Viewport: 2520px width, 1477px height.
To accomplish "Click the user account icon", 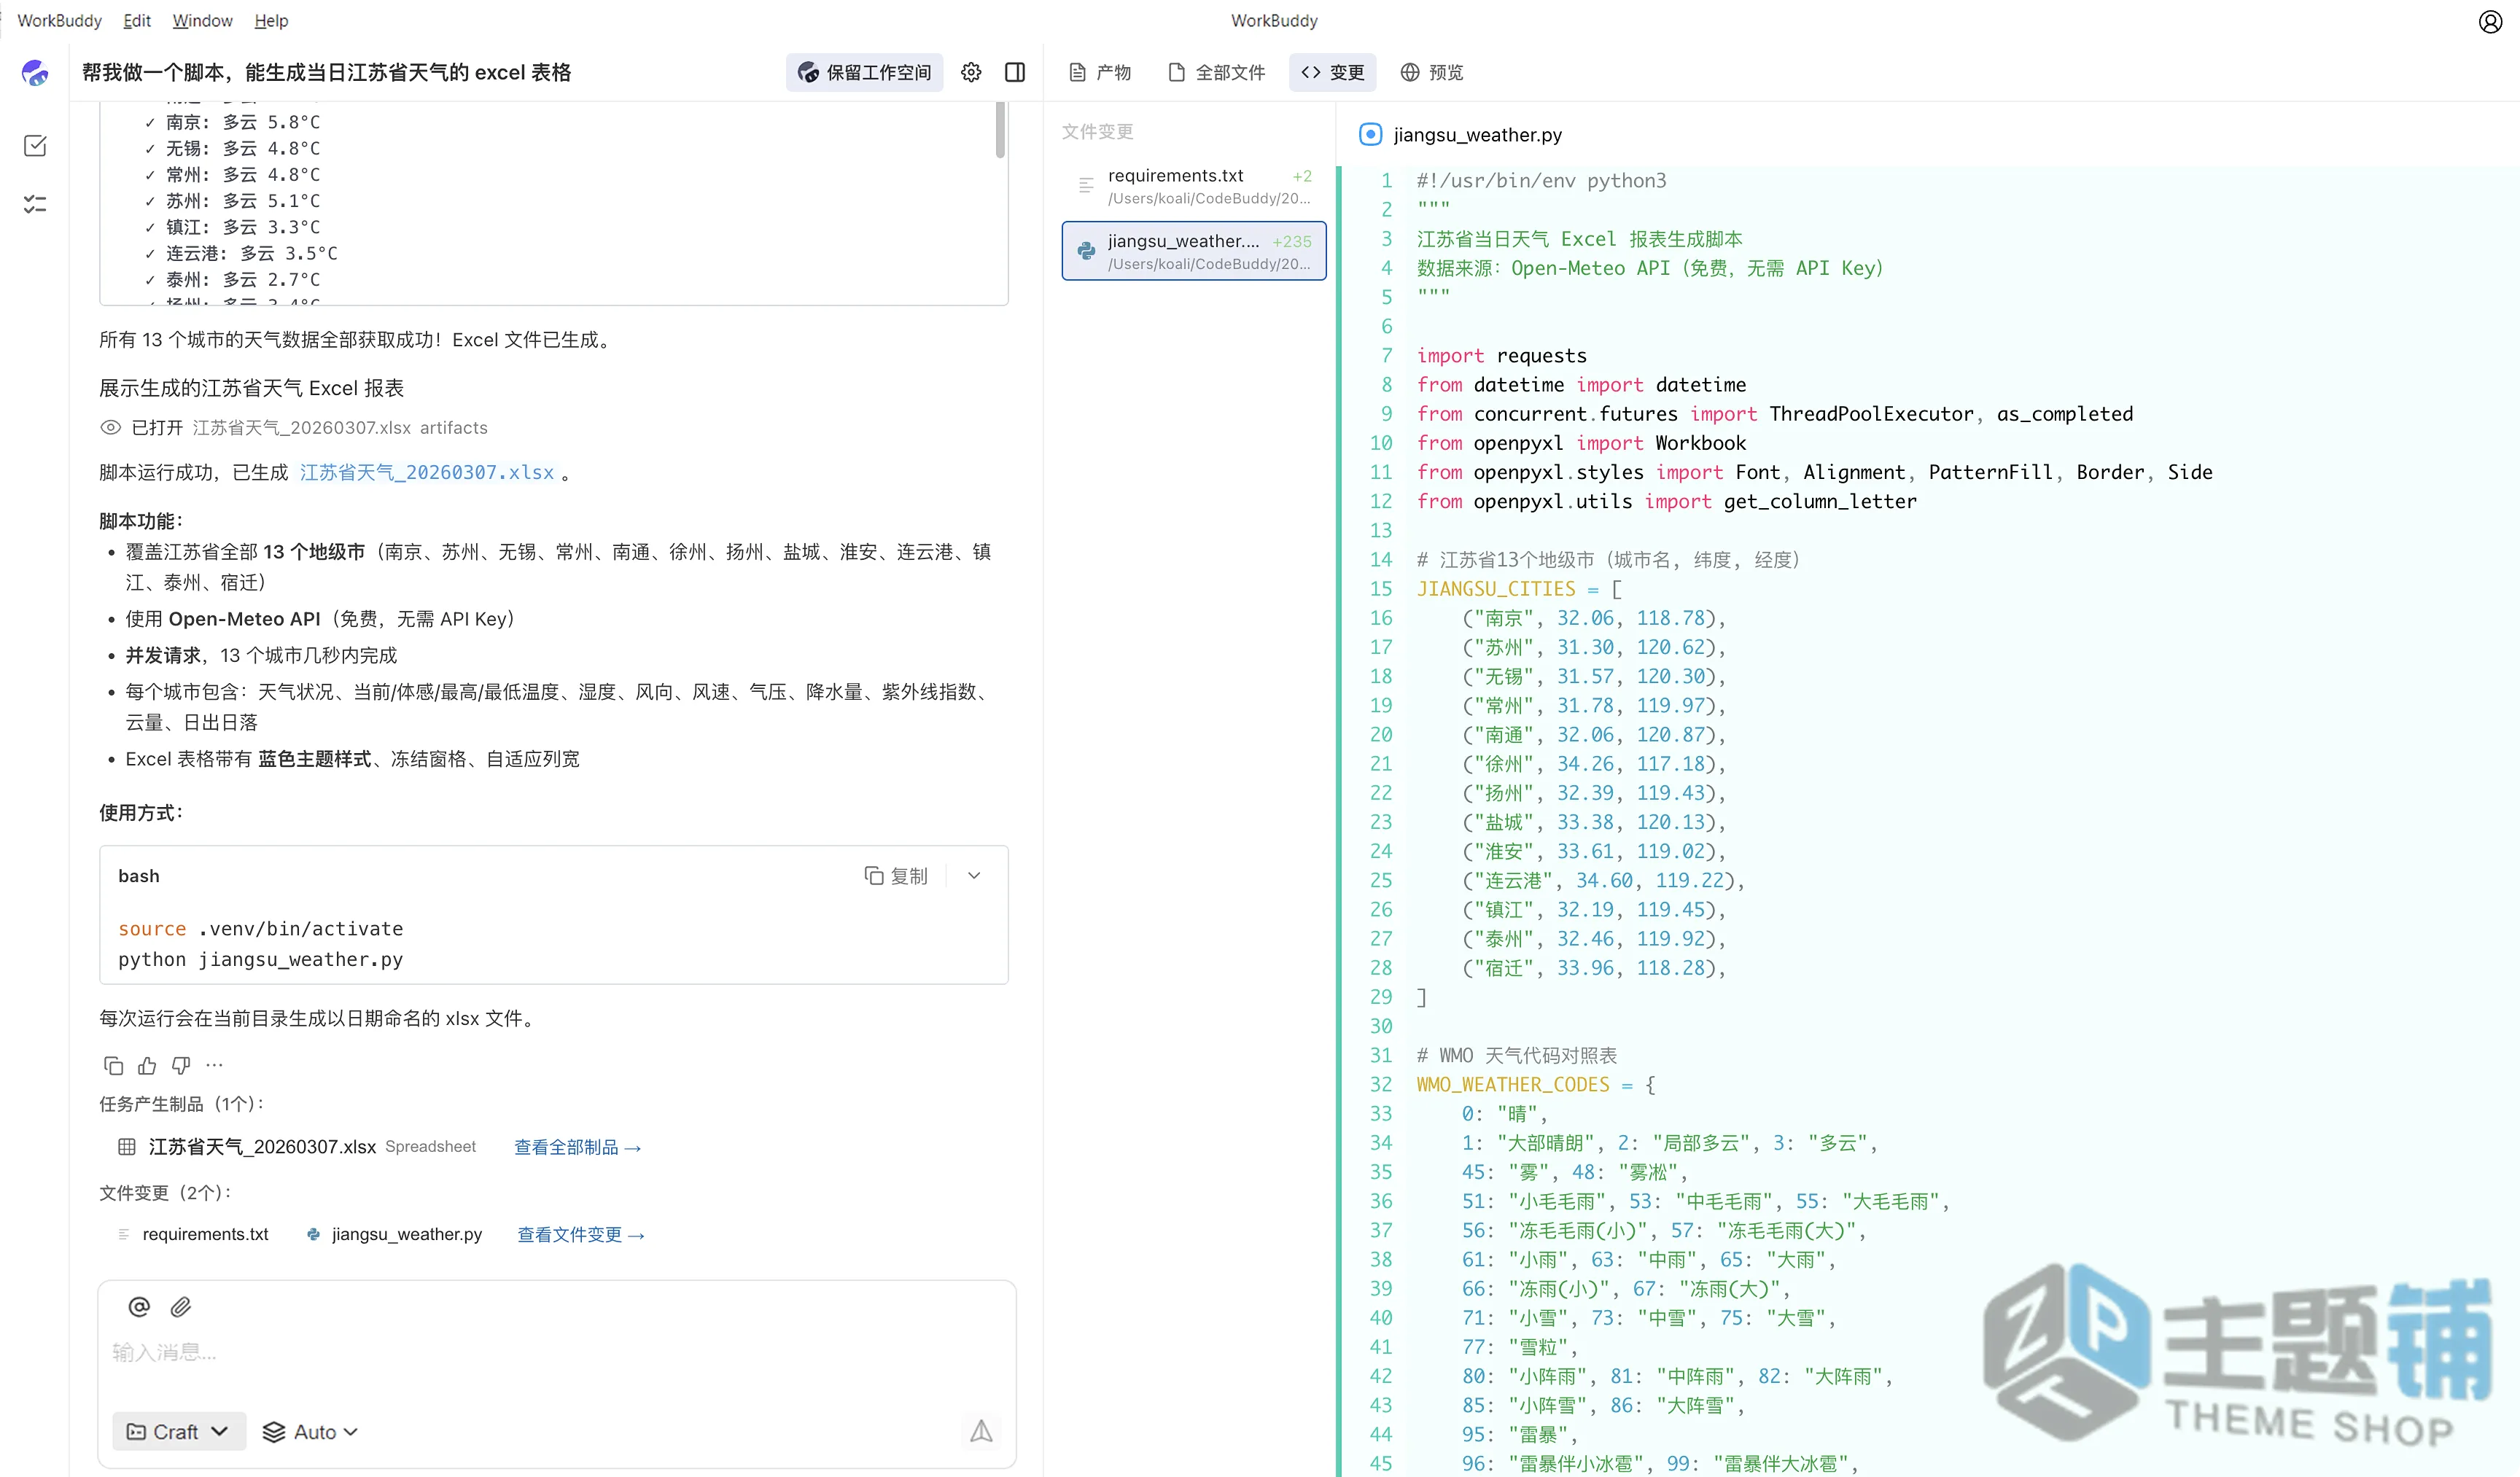I will coord(2490,21).
